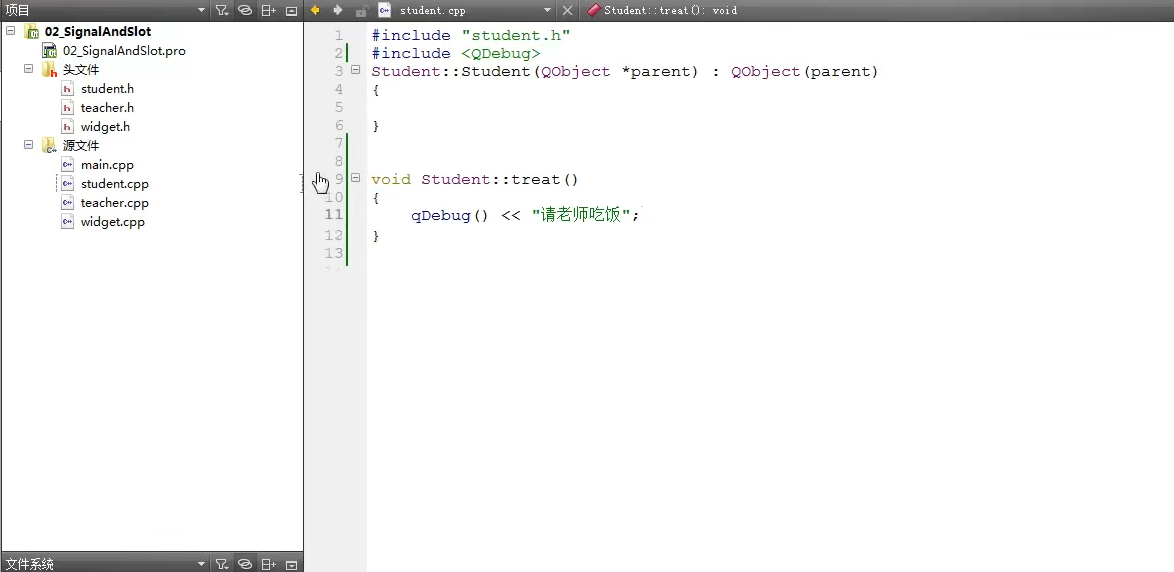1174x572 pixels.
Task: Open widget.cpp in project tree
Action: (x=113, y=222)
